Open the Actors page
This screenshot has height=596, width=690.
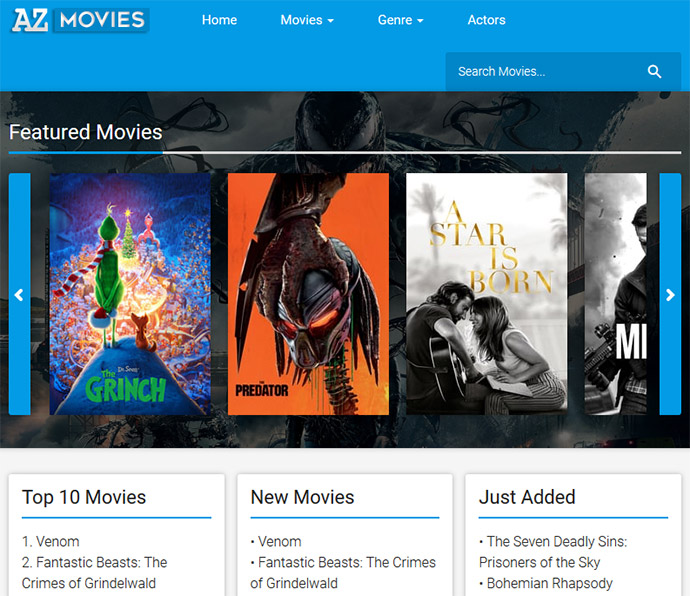click(486, 20)
